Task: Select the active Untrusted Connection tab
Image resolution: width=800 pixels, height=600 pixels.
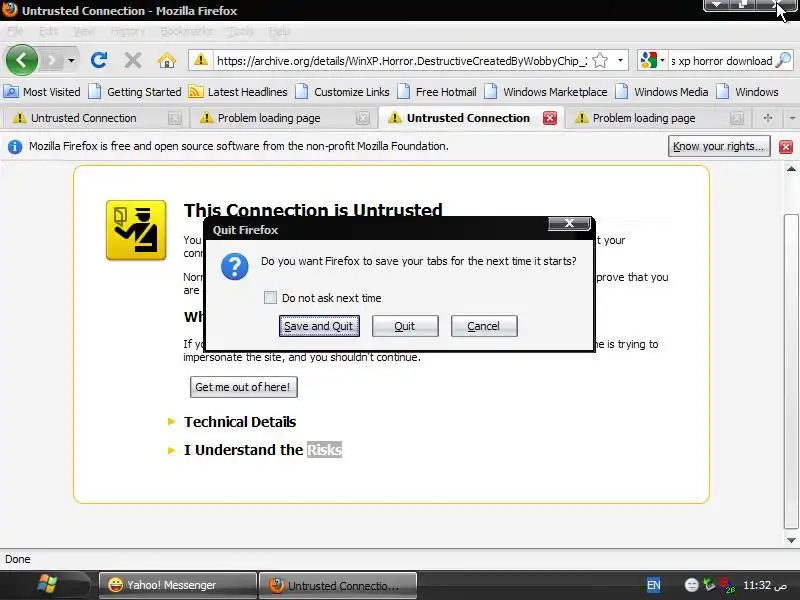Action: [x=468, y=118]
